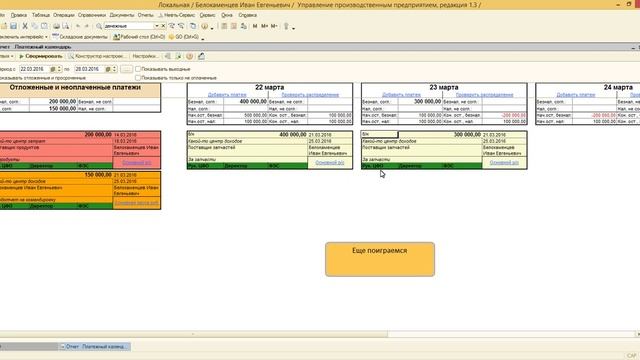Click the Paste clipboard icon
The width and height of the screenshot is (640, 360).
click(x=44, y=26)
